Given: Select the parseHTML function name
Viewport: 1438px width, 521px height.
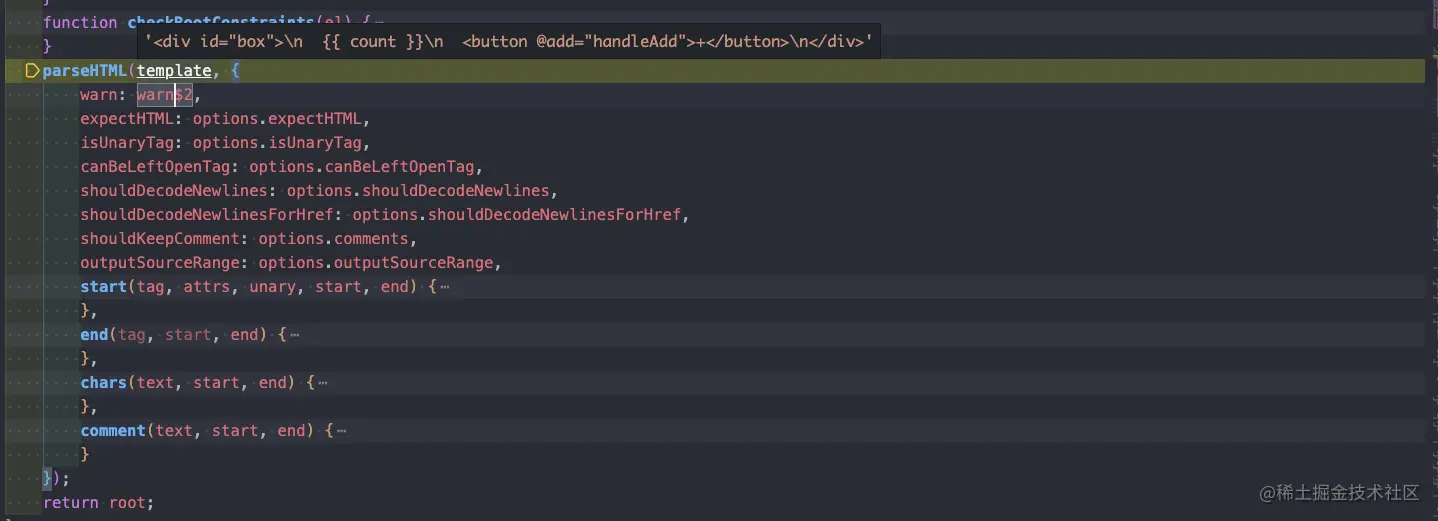Looking at the screenshot, I should [x=85, y=71].
